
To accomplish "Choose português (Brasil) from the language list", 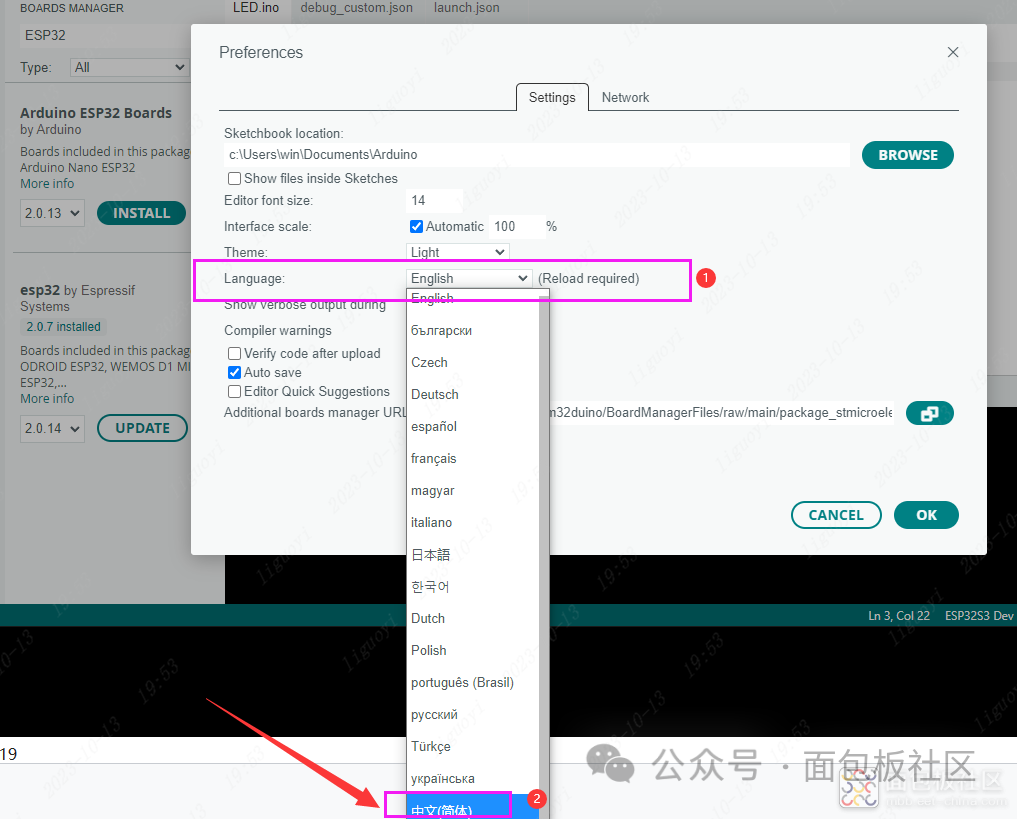I will pos(473,682).
